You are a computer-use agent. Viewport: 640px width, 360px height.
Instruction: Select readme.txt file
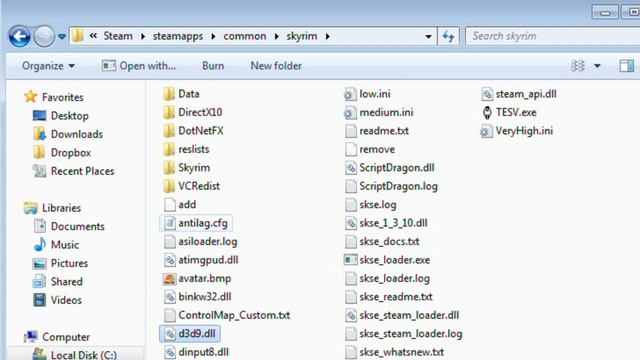[x=377, y=131]
